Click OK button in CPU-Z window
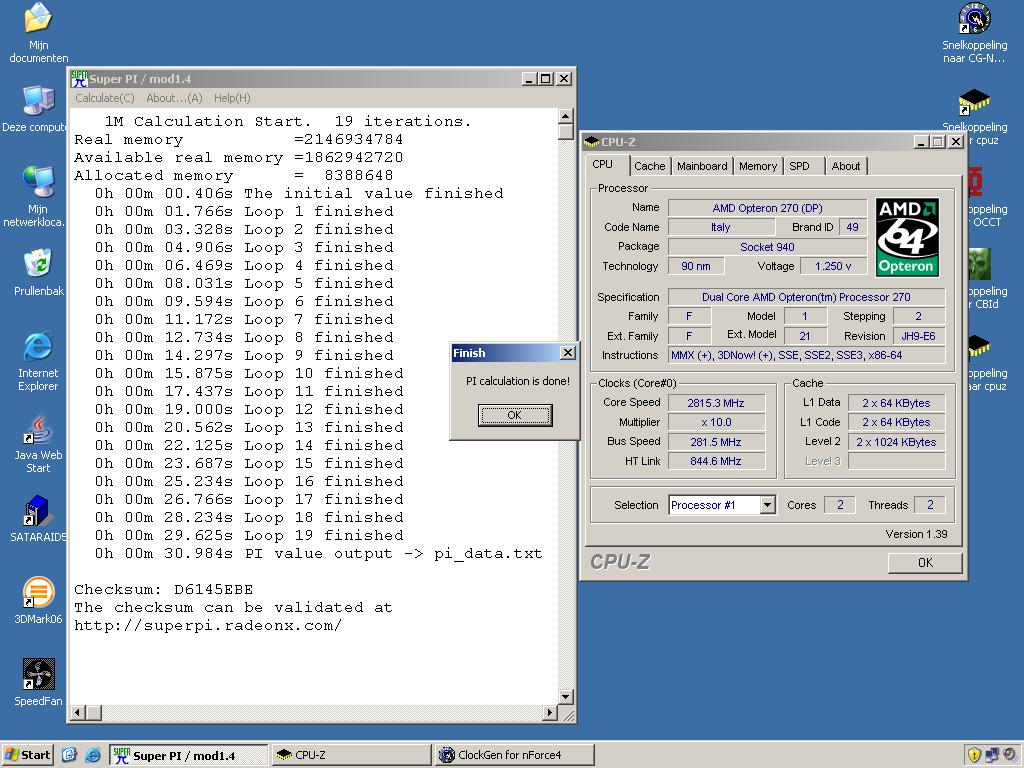The width and height of the screenshot is (1024, 768). click(x=925, y=562)
